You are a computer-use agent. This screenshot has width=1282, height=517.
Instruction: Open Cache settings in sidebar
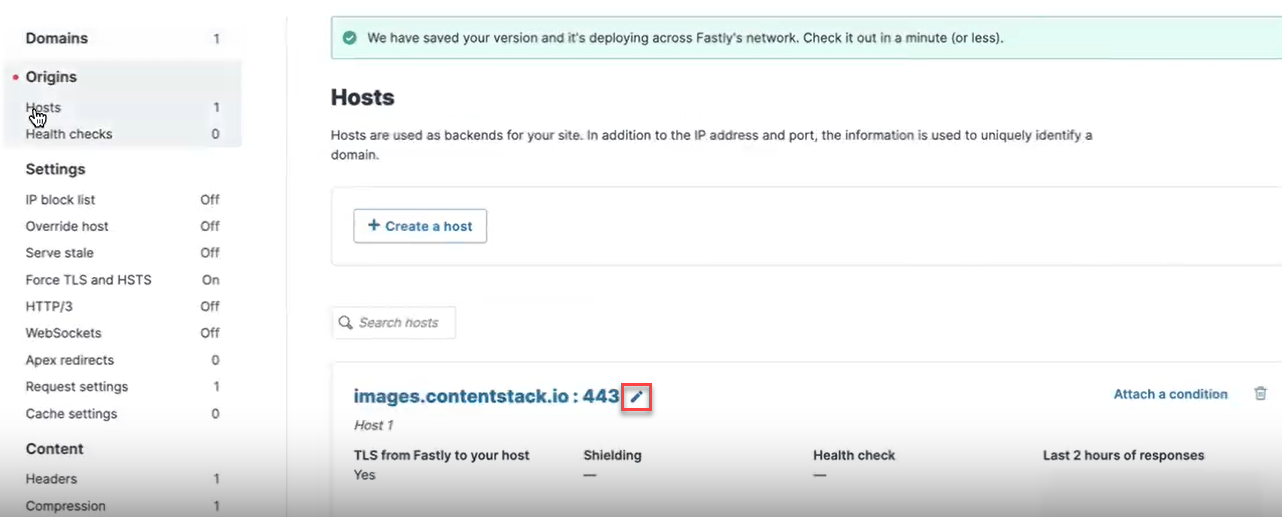tap(71, 414)
